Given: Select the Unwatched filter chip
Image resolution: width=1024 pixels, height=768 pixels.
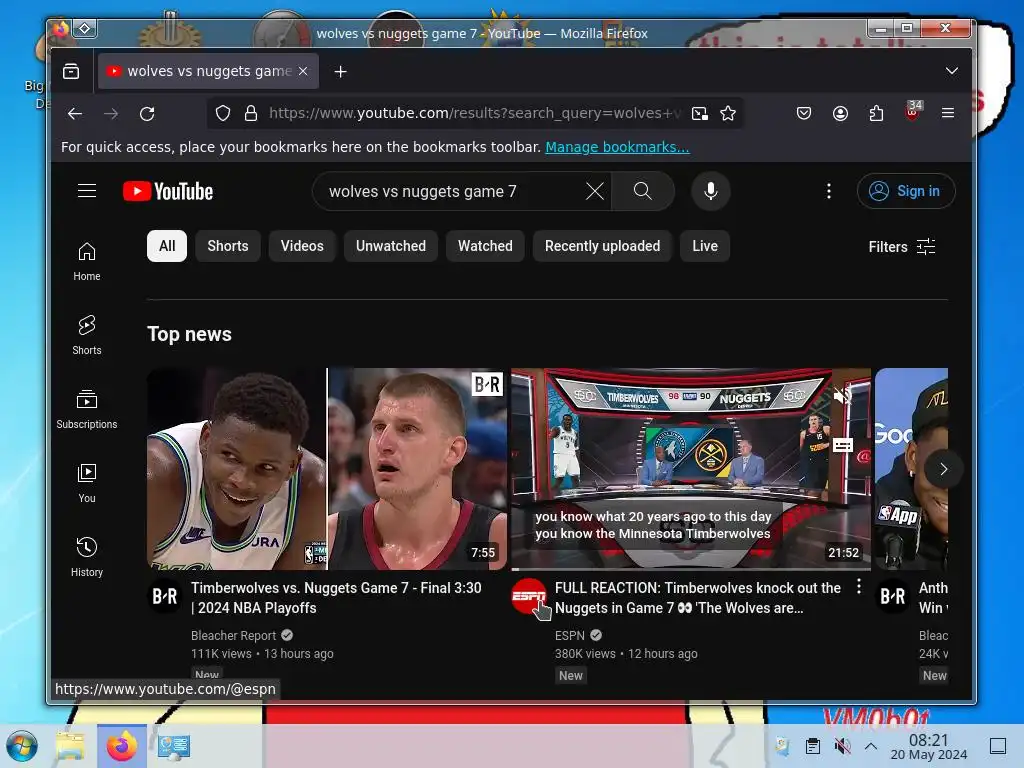Looking at the screenshot, I should tap(391, 246).
